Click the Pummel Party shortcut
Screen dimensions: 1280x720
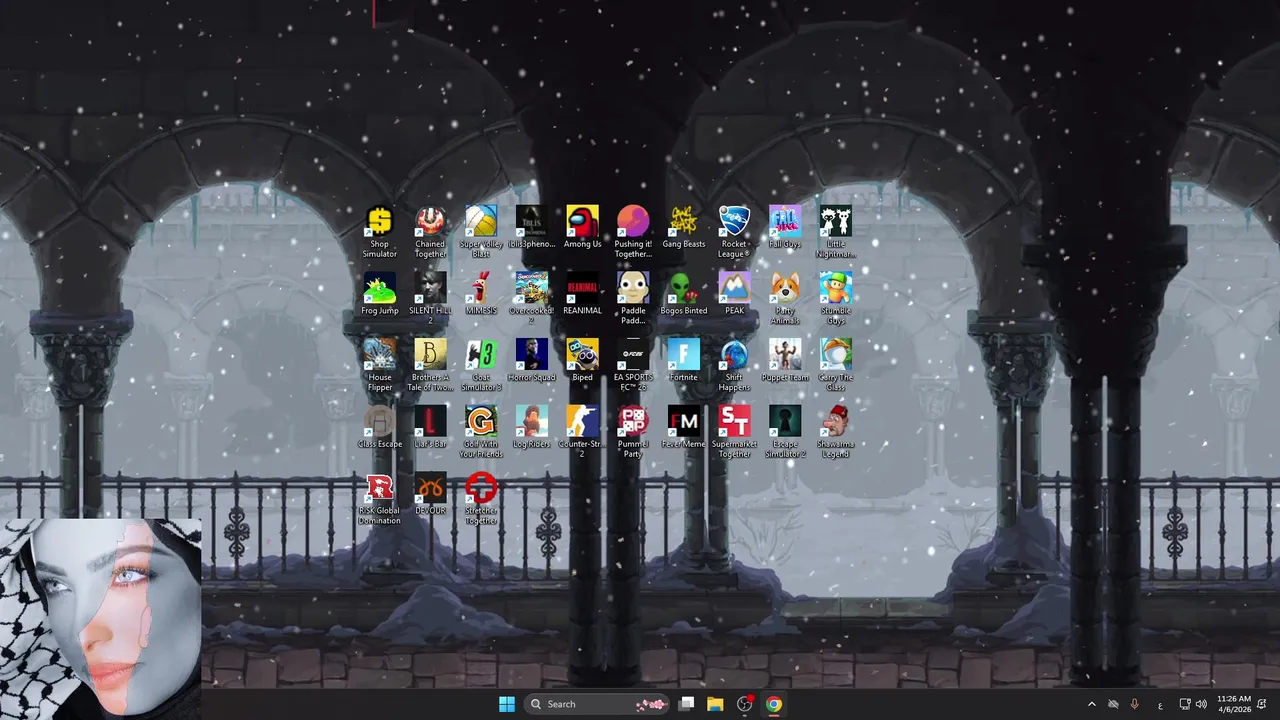coord(633,433)
